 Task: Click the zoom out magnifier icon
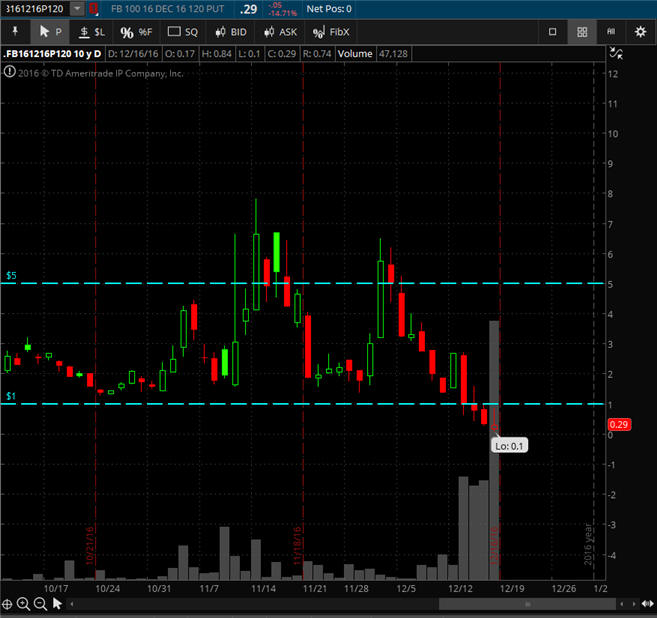point(41,604)
